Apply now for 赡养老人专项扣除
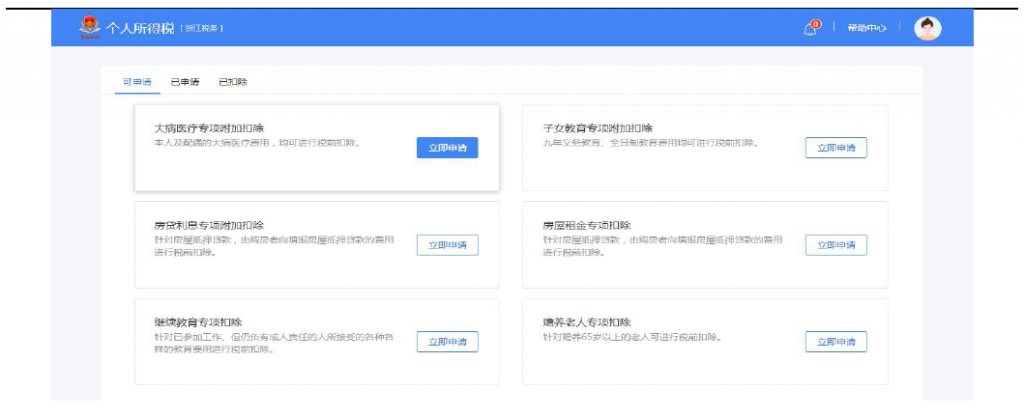Screen dimensions: 1024x418 coord(836,342)
